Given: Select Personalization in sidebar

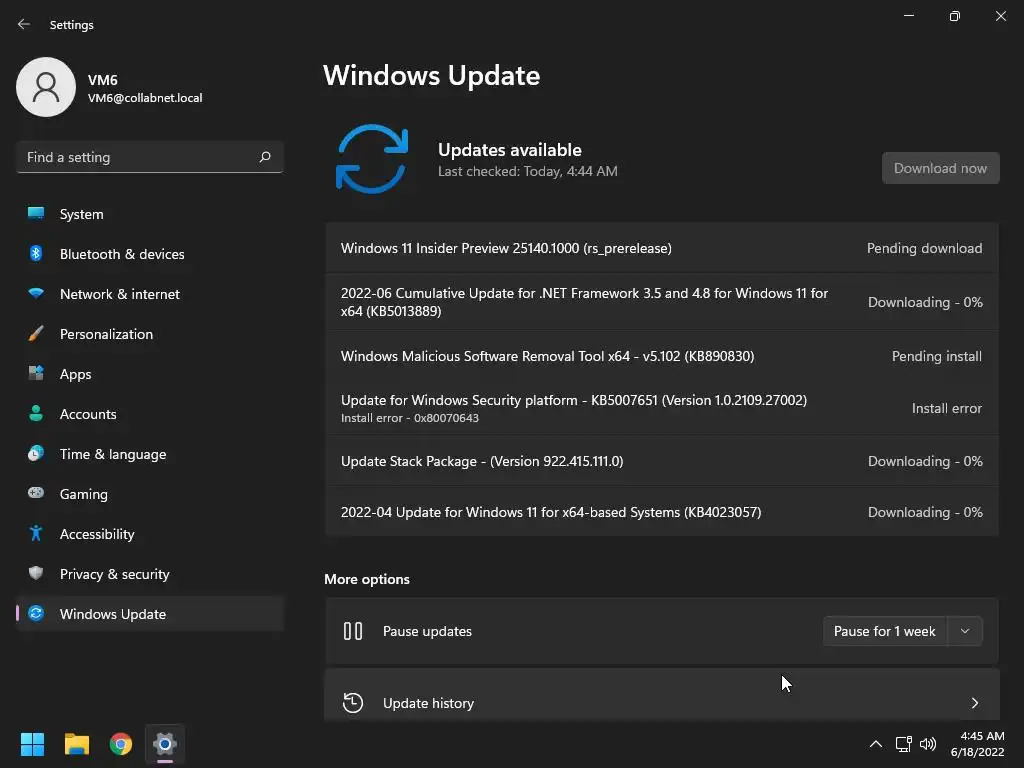Looking at the screenshot, I should point(150,334).
